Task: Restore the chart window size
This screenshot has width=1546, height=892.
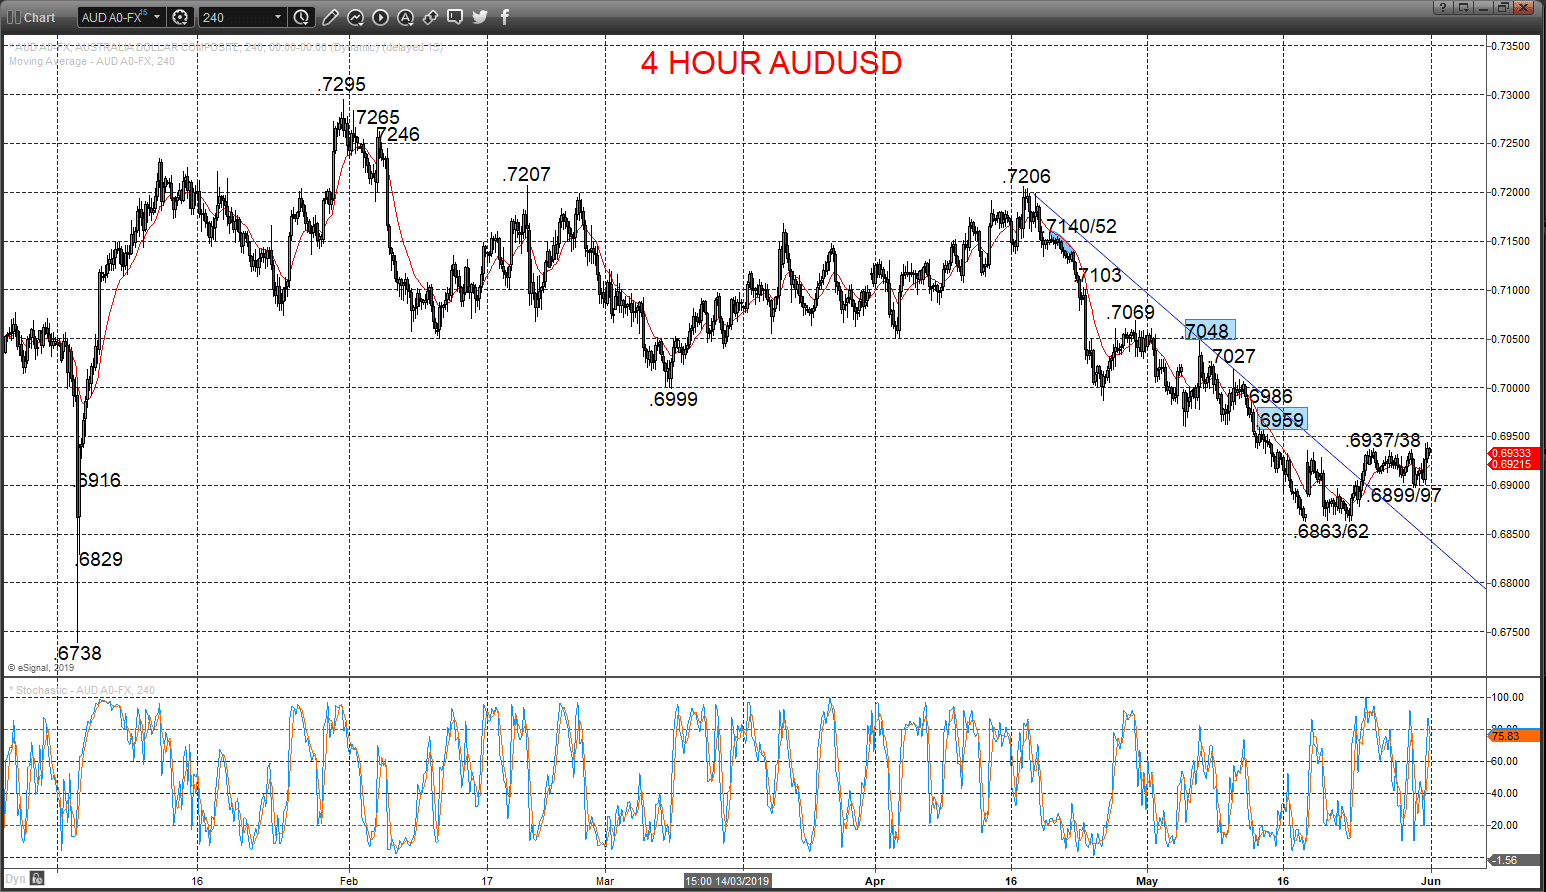Action: (x=1503, y=8)
